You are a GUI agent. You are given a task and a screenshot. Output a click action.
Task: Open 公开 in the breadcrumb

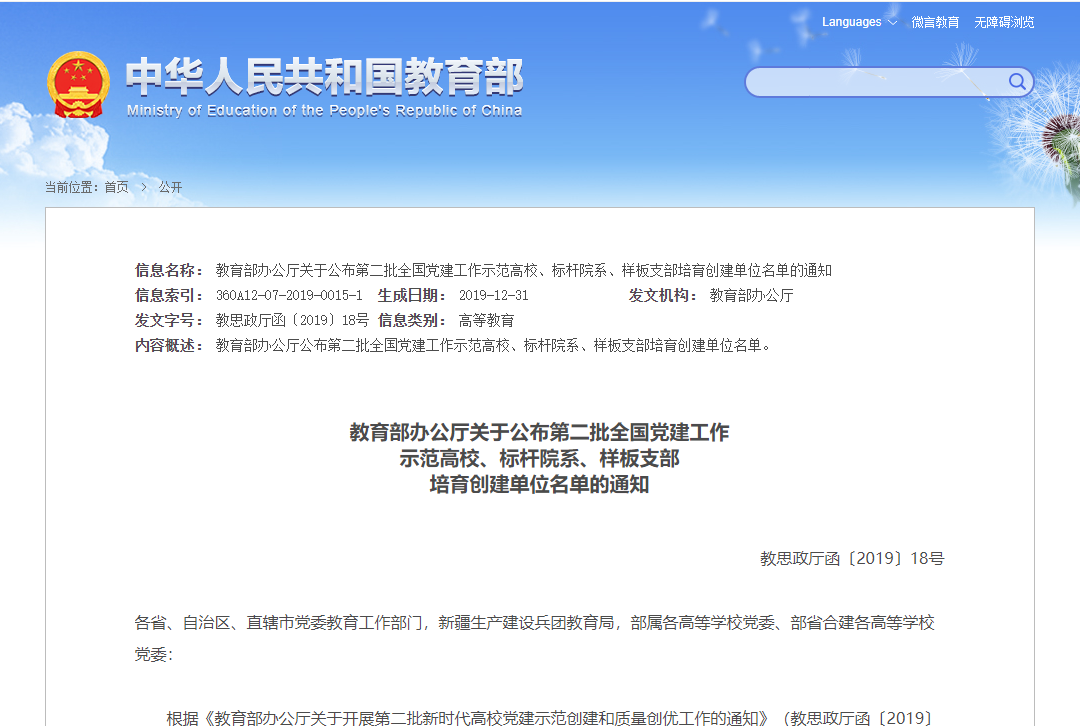(x=170, y=187)
